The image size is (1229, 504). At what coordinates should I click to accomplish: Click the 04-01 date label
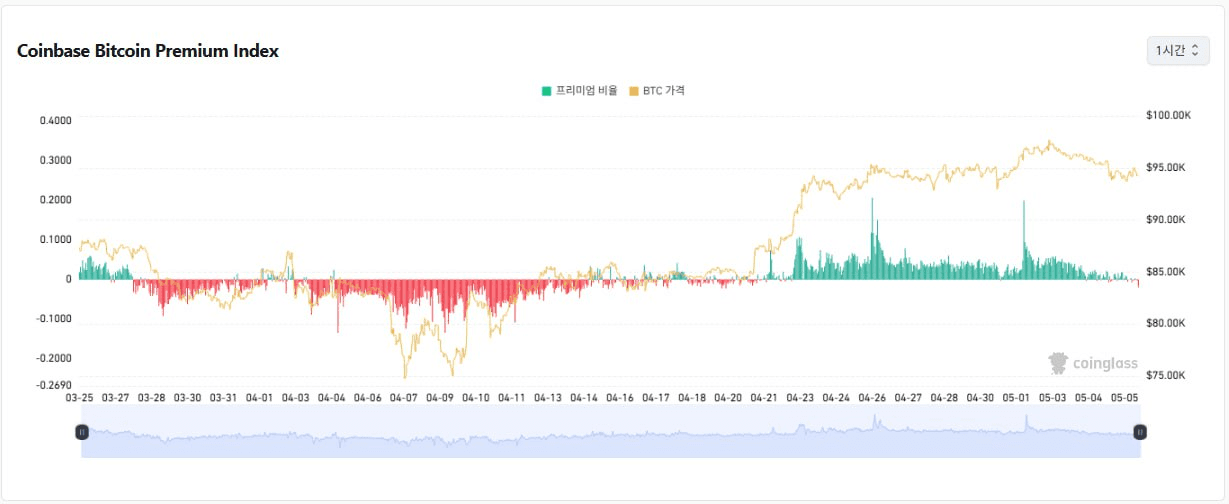pyautogui.click(x=260, y=398)
